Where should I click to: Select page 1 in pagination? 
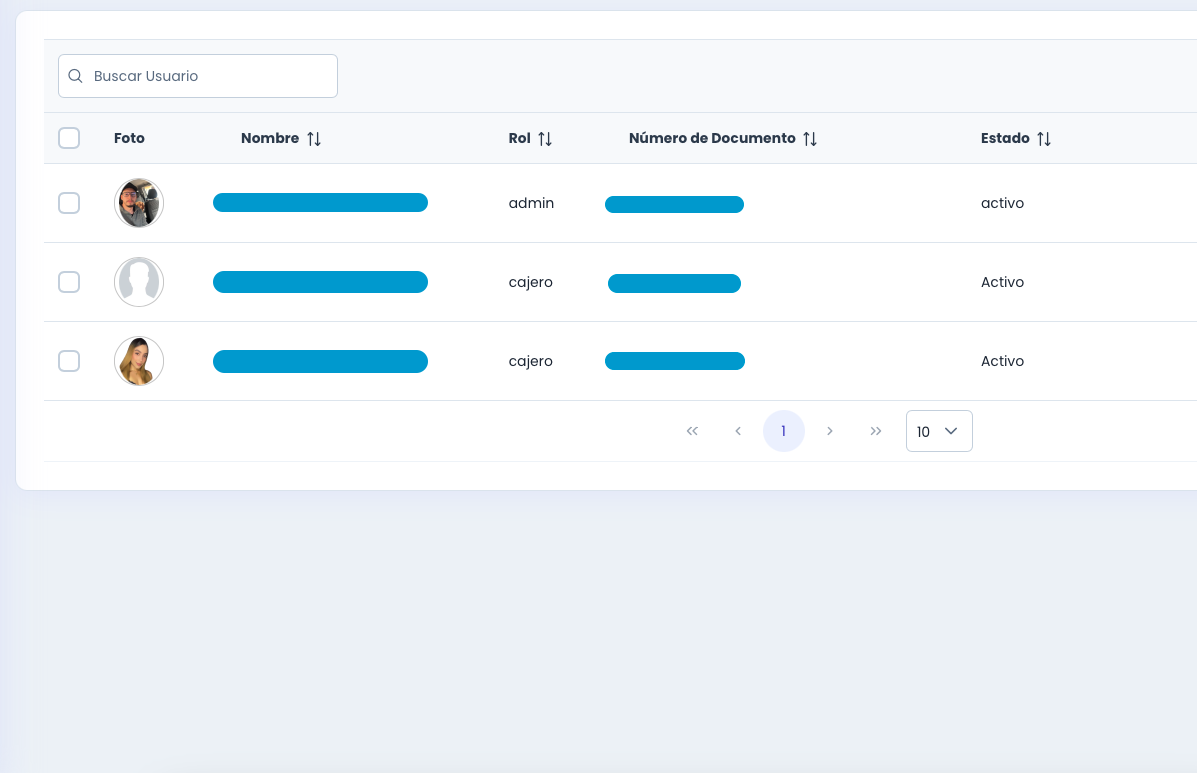click(784, 431)
